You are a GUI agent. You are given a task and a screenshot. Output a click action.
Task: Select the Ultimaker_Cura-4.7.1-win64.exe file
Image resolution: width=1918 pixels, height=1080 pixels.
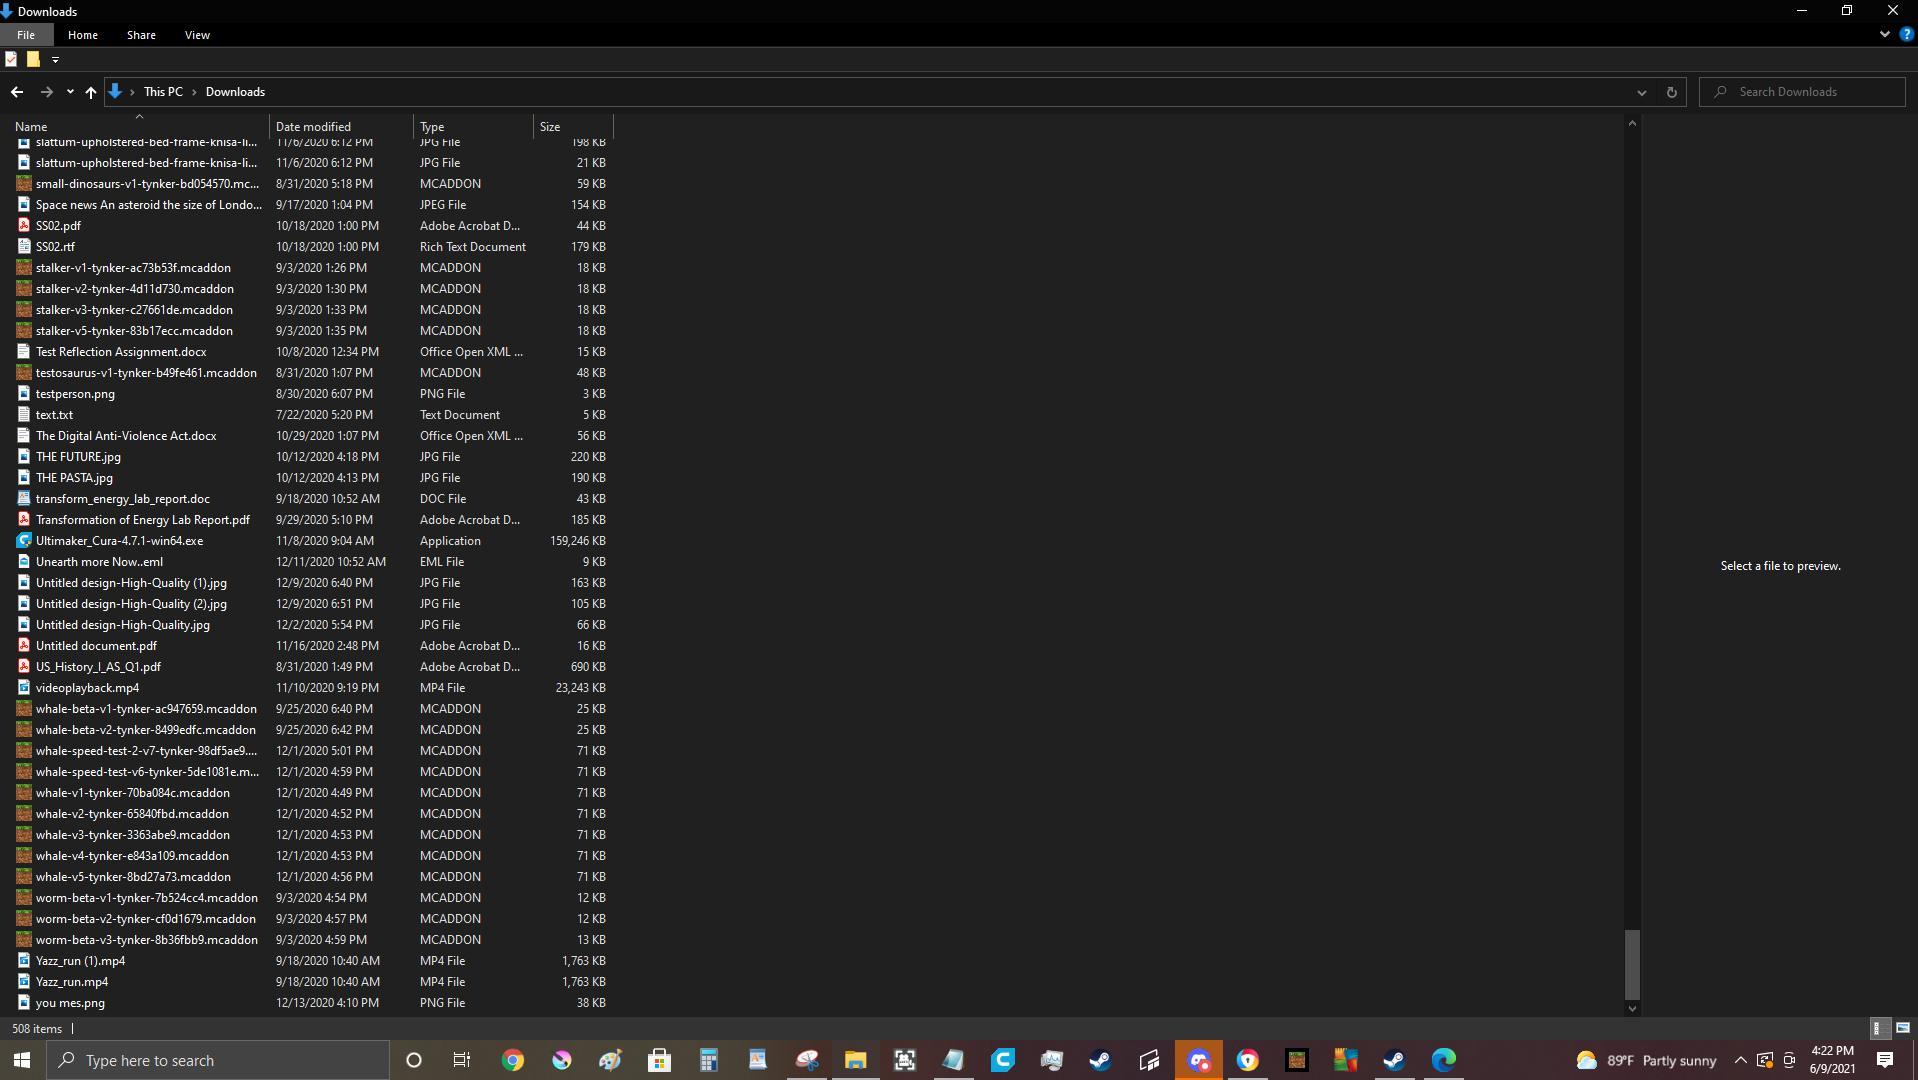119,541
